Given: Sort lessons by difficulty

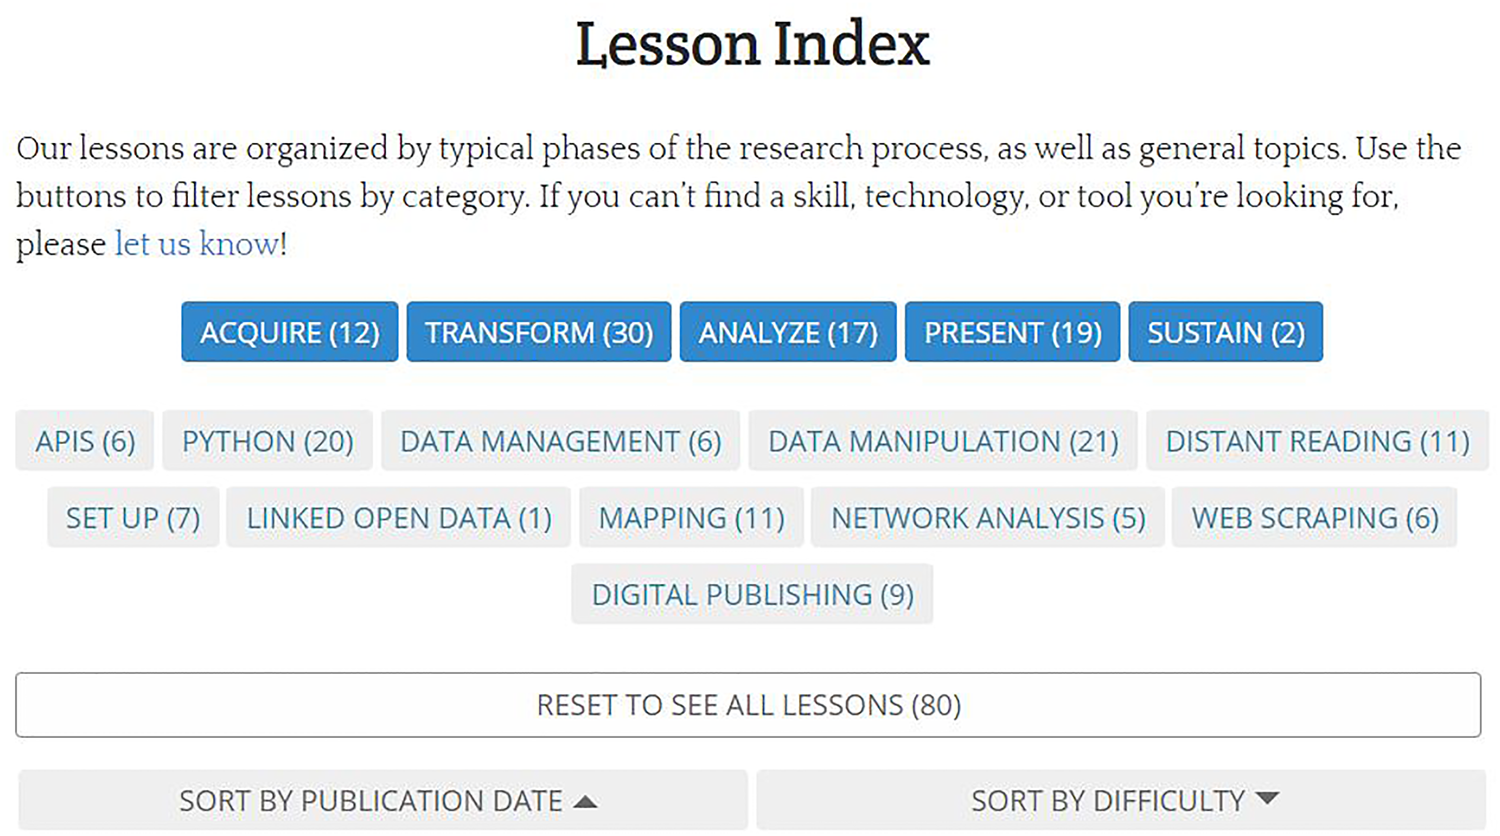Looking at the screenshot, I should pos(1121,800).
